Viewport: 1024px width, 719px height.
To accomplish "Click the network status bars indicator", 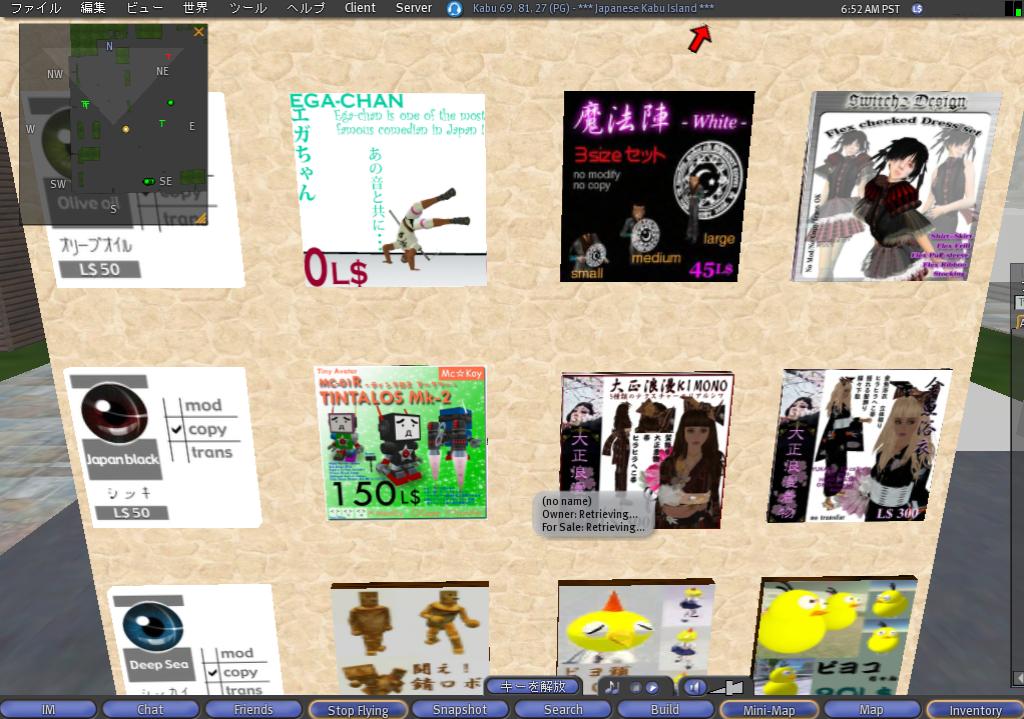I will point(1013,8).
